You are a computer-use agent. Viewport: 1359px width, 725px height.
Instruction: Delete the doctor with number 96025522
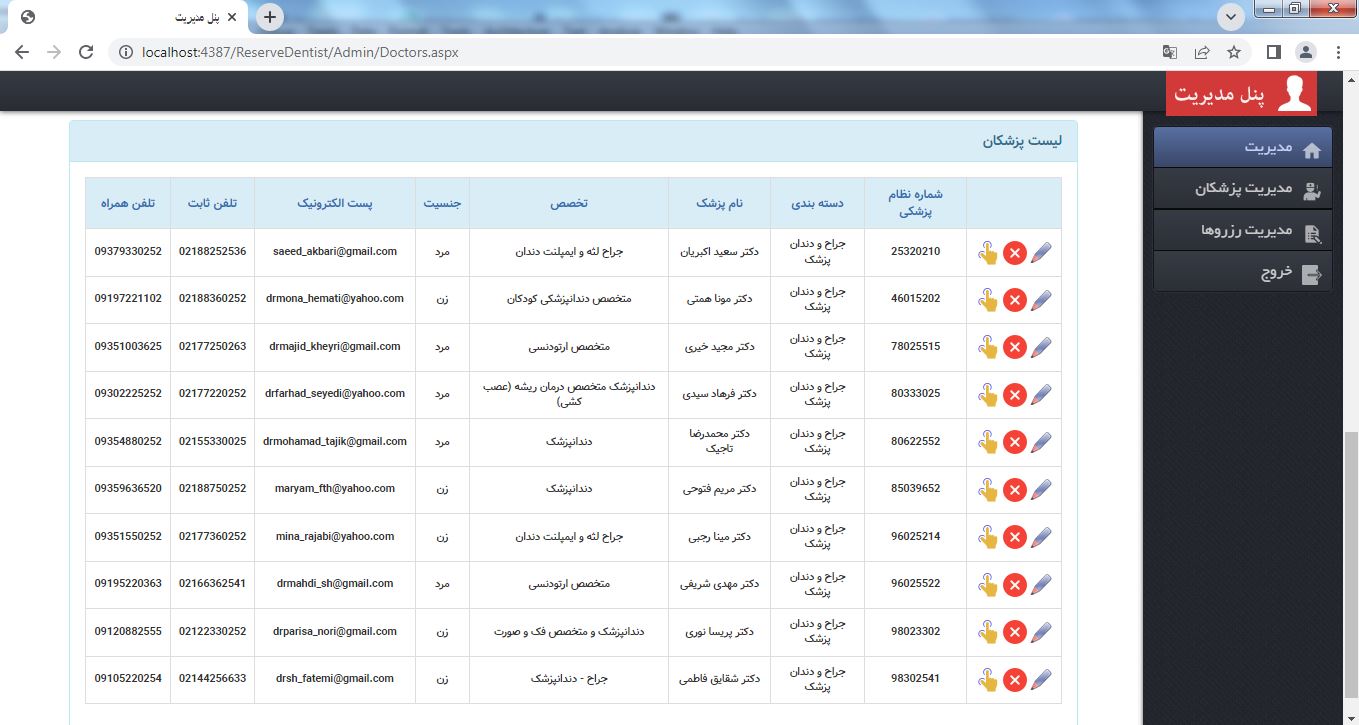pyautogui.click(x=1014, y=585)
